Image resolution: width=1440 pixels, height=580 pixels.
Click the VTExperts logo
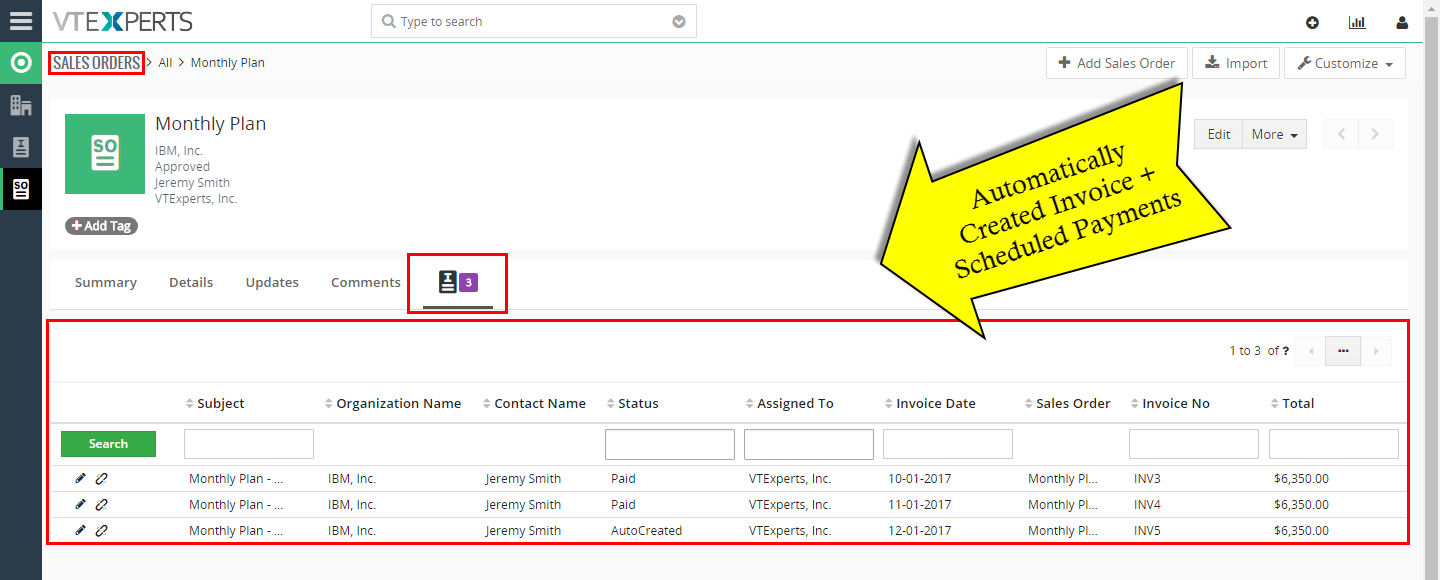123,21
